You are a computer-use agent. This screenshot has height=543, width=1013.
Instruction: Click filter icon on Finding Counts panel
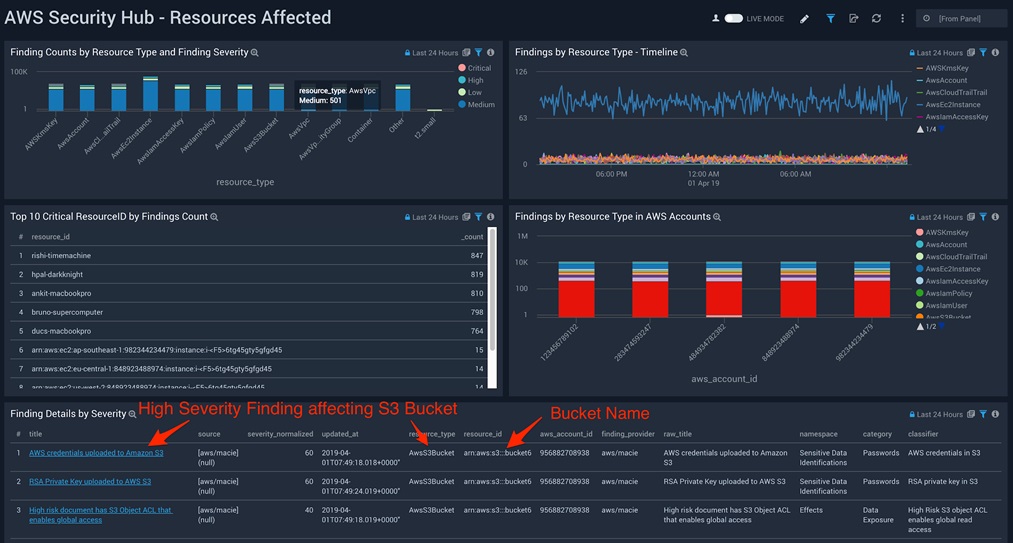coord(479,52)
